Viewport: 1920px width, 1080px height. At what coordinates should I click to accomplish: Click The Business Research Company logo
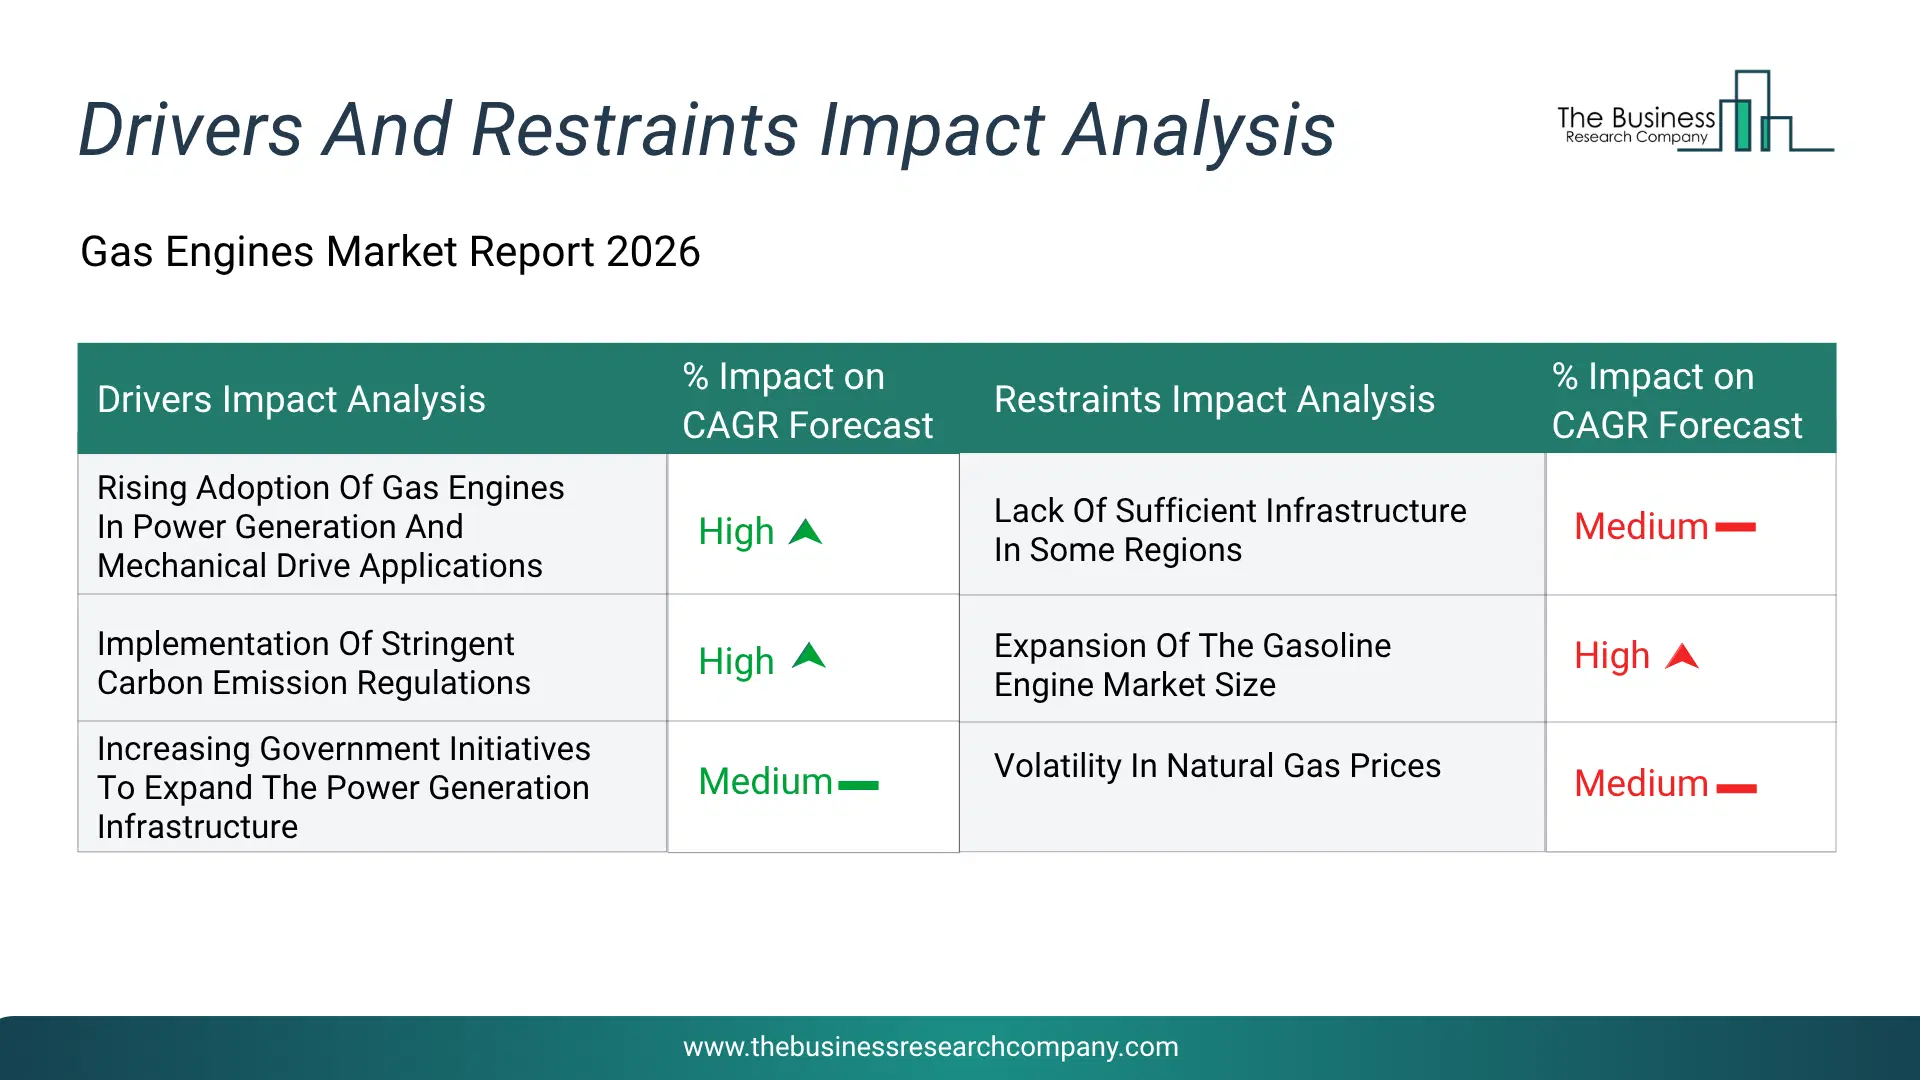click(1695, 111)
